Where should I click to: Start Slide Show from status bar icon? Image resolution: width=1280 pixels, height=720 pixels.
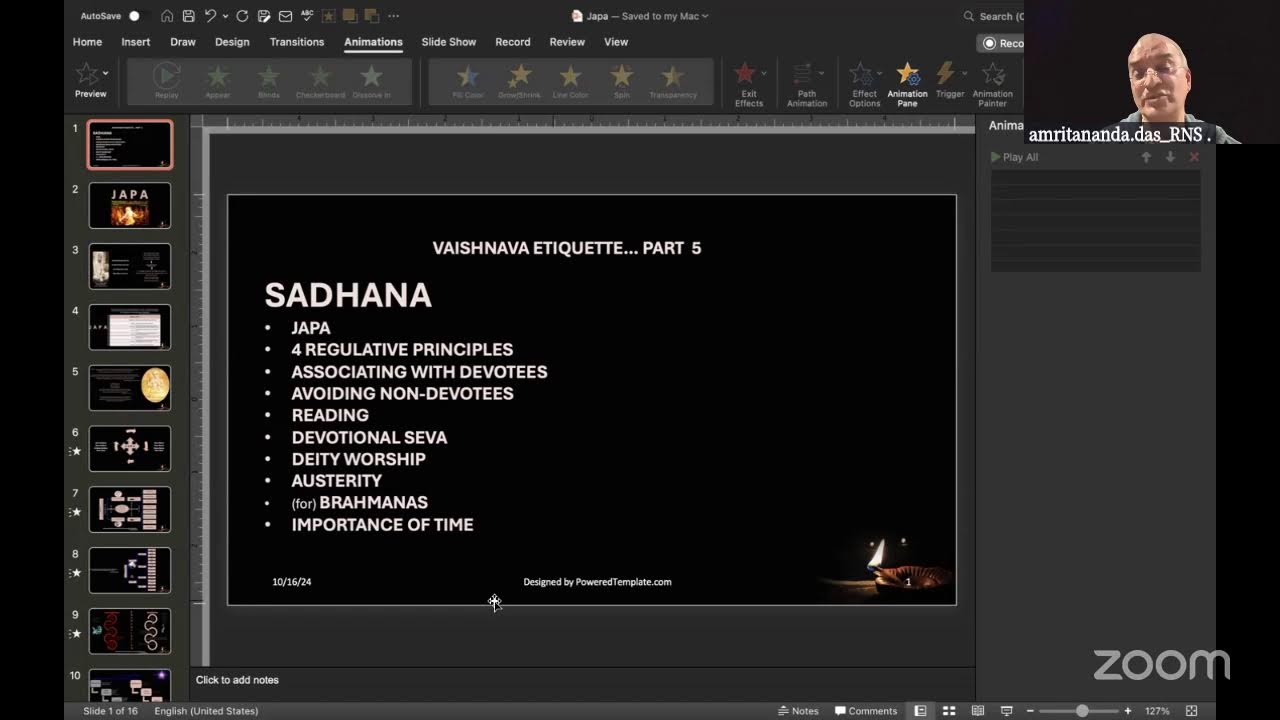1007,711
